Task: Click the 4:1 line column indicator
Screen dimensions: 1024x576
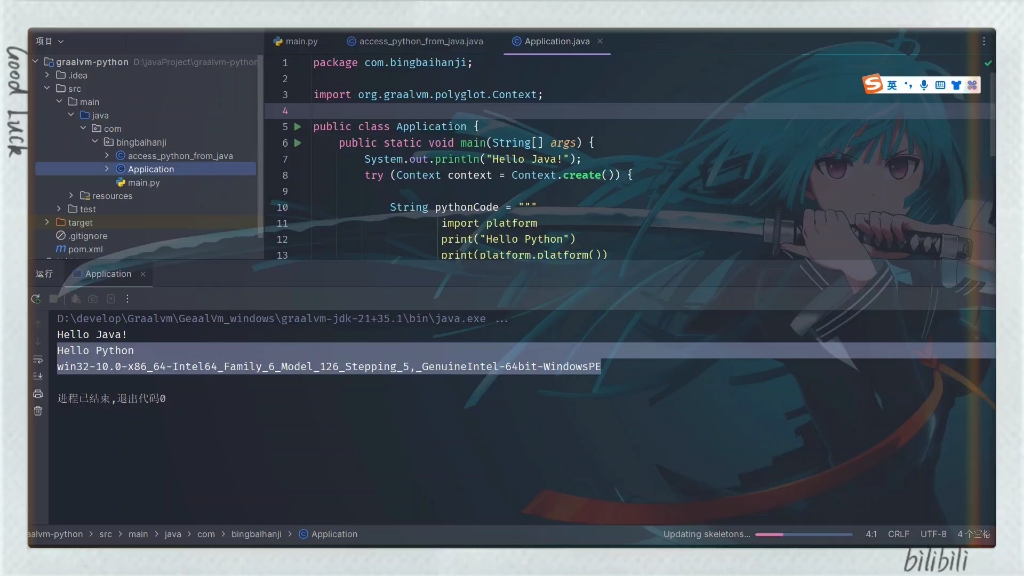Action: click(x=871, y=534)
